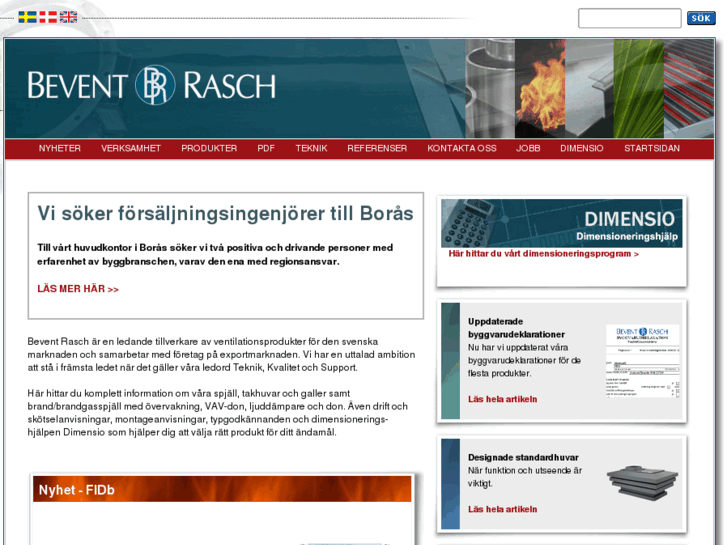Open the Här hittar du vårt dimensioneringsprogram link

click(543, 254)
